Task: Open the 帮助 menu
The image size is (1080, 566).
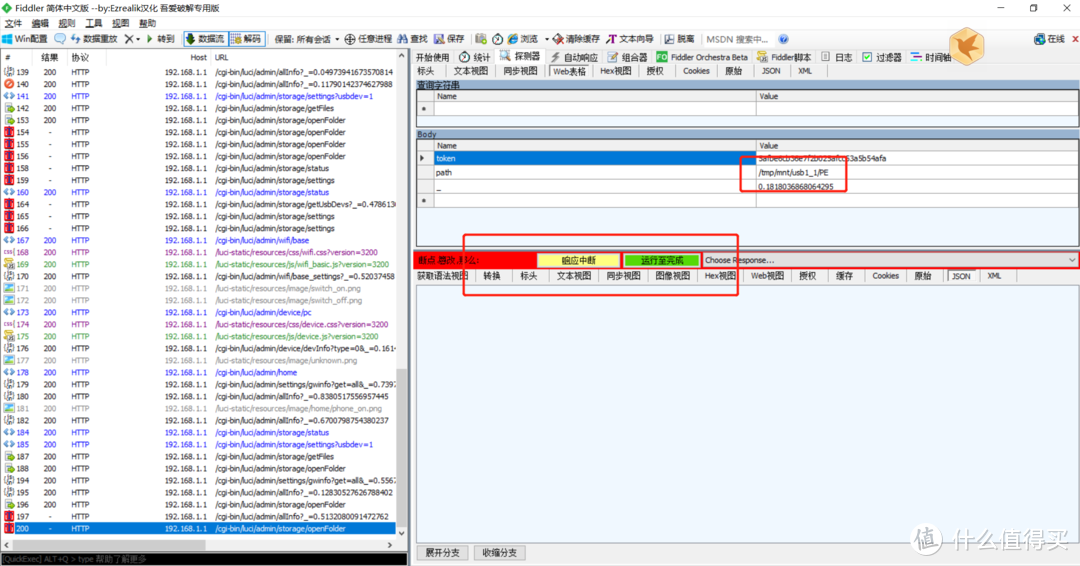Action: (x=147, y=23)
